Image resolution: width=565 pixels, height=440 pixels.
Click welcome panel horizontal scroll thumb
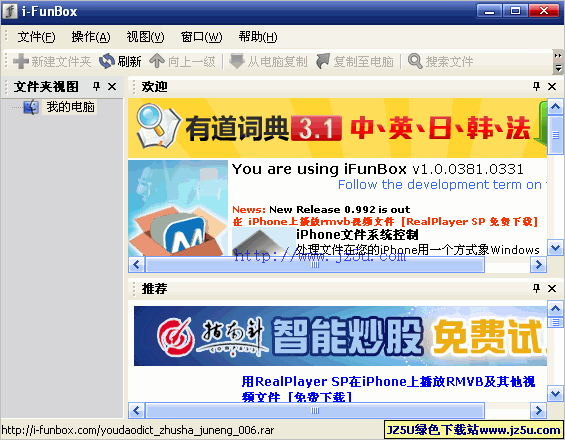coord(315,265)
